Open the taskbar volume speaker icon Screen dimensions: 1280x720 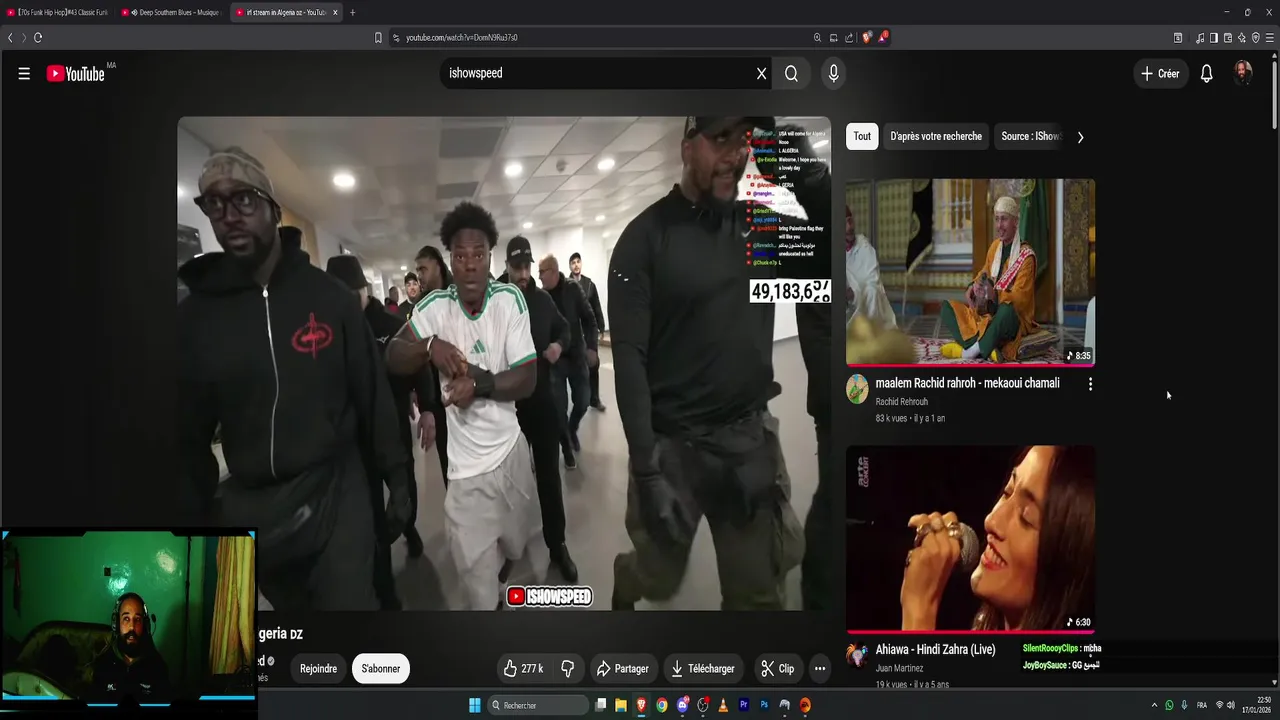[x=1230, y=705]
